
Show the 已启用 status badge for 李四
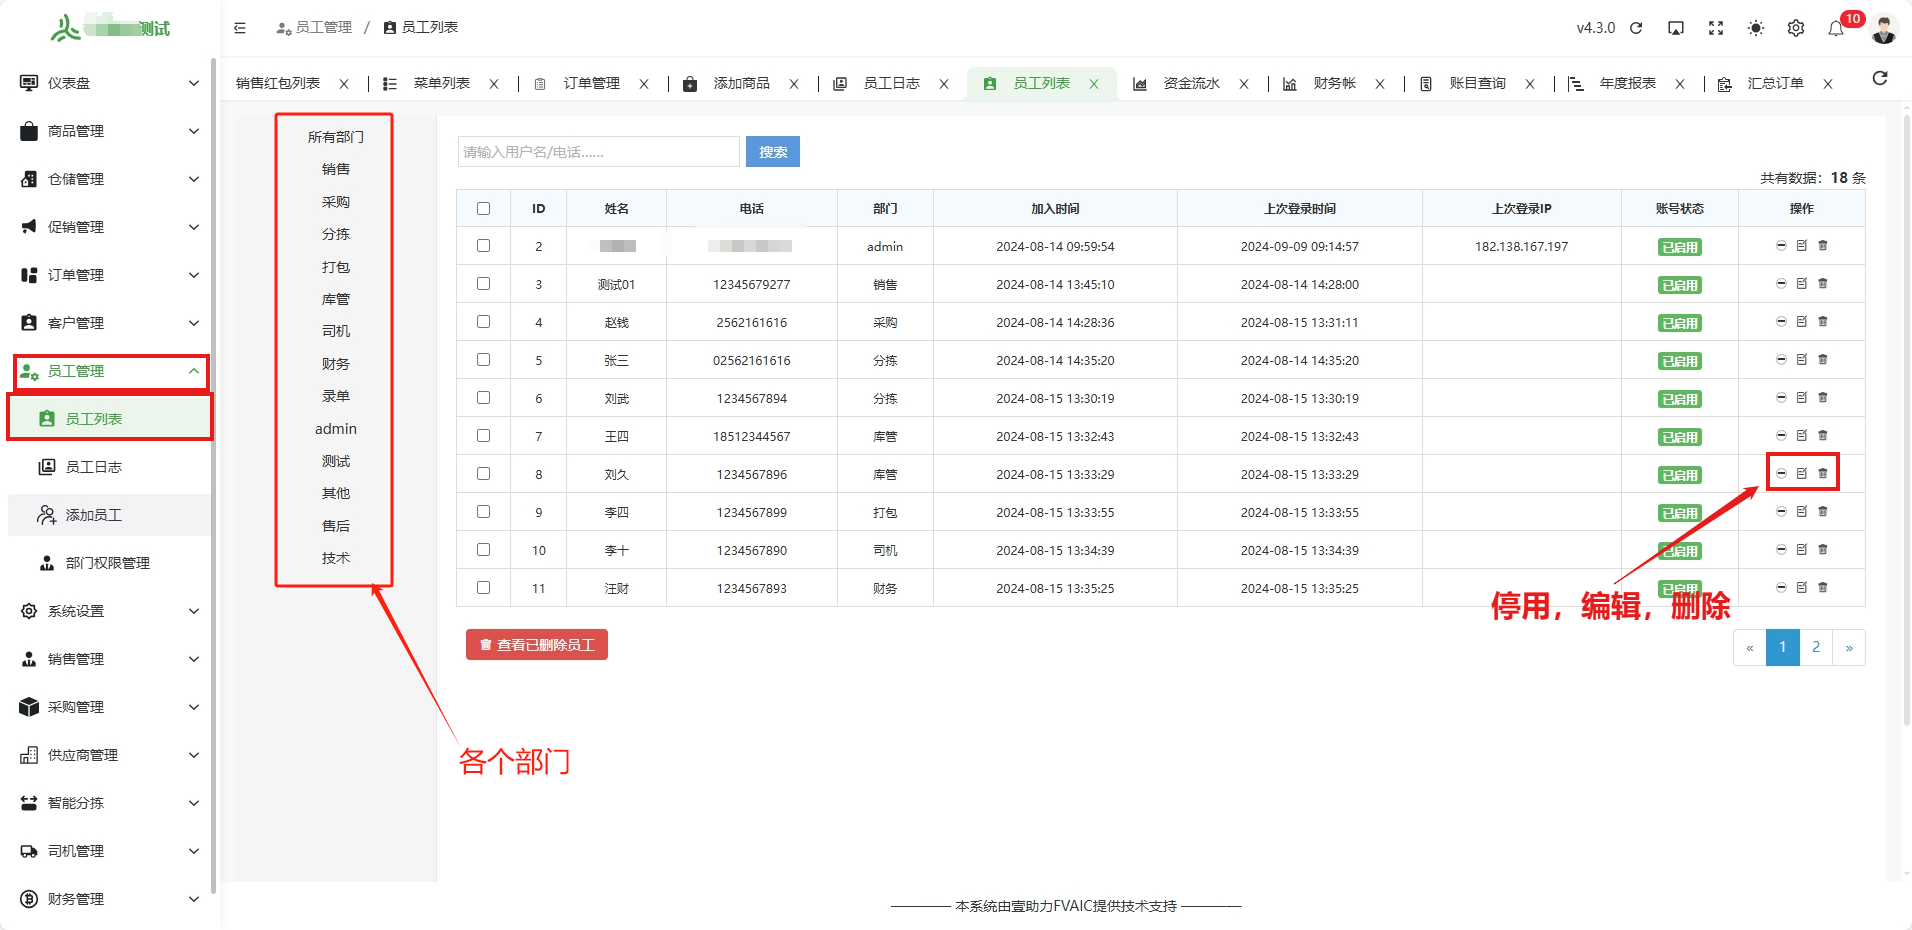pyautogui.click(x=1679, y=512)
